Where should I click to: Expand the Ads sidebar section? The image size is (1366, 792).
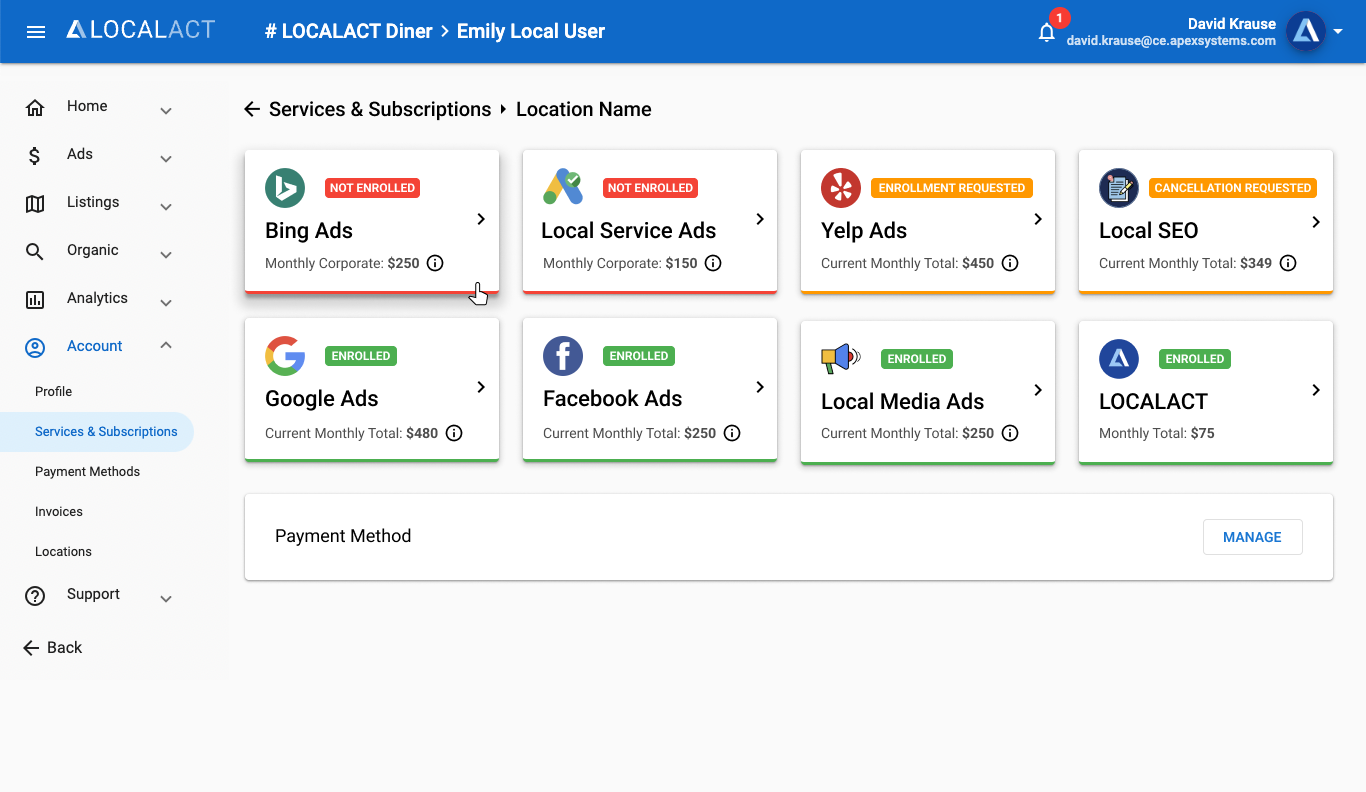[166, 159]
